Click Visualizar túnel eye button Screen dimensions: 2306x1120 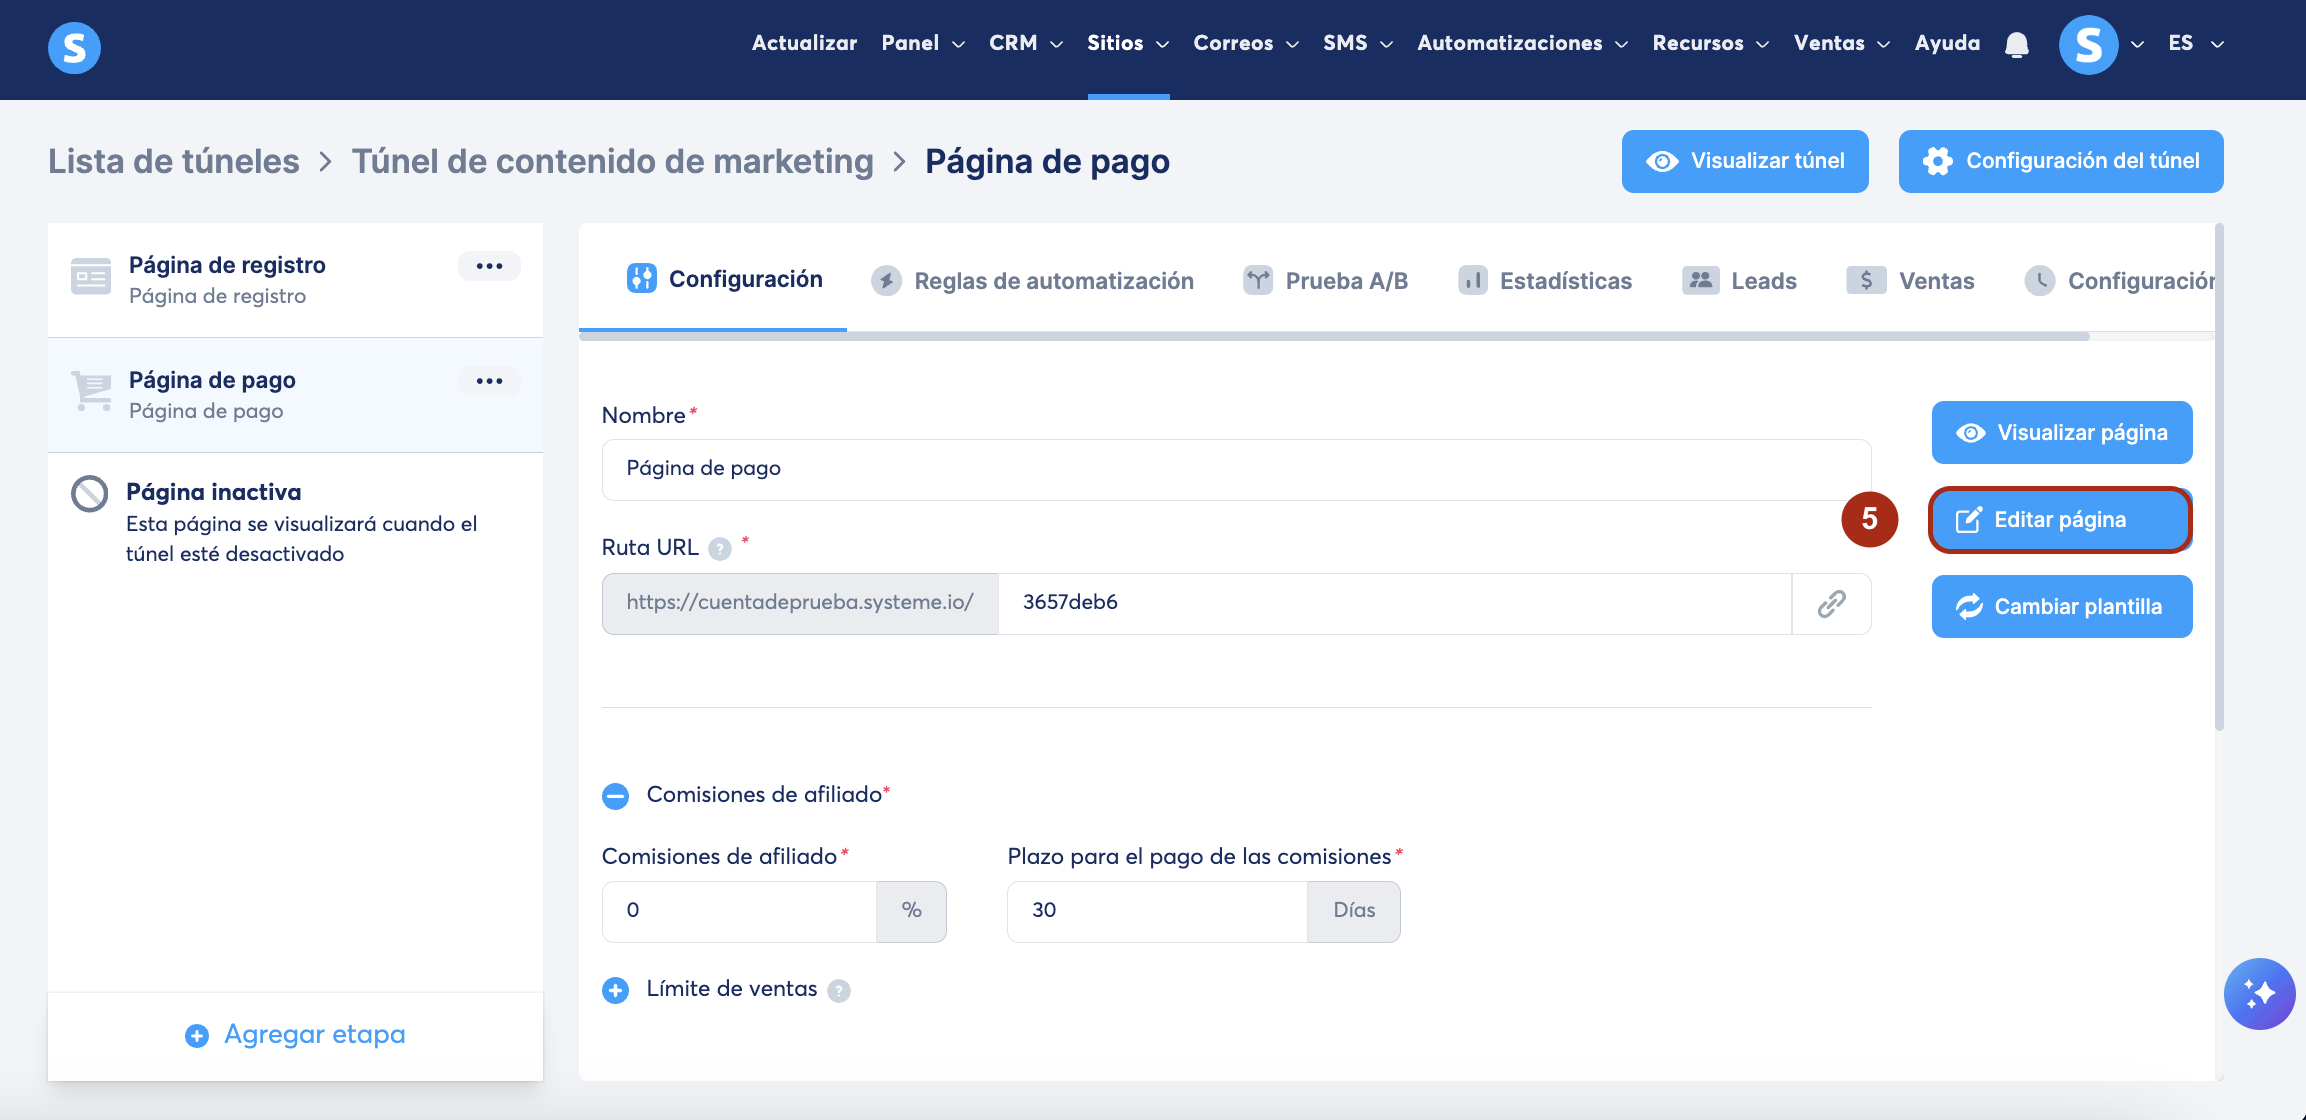(1744, 161)
